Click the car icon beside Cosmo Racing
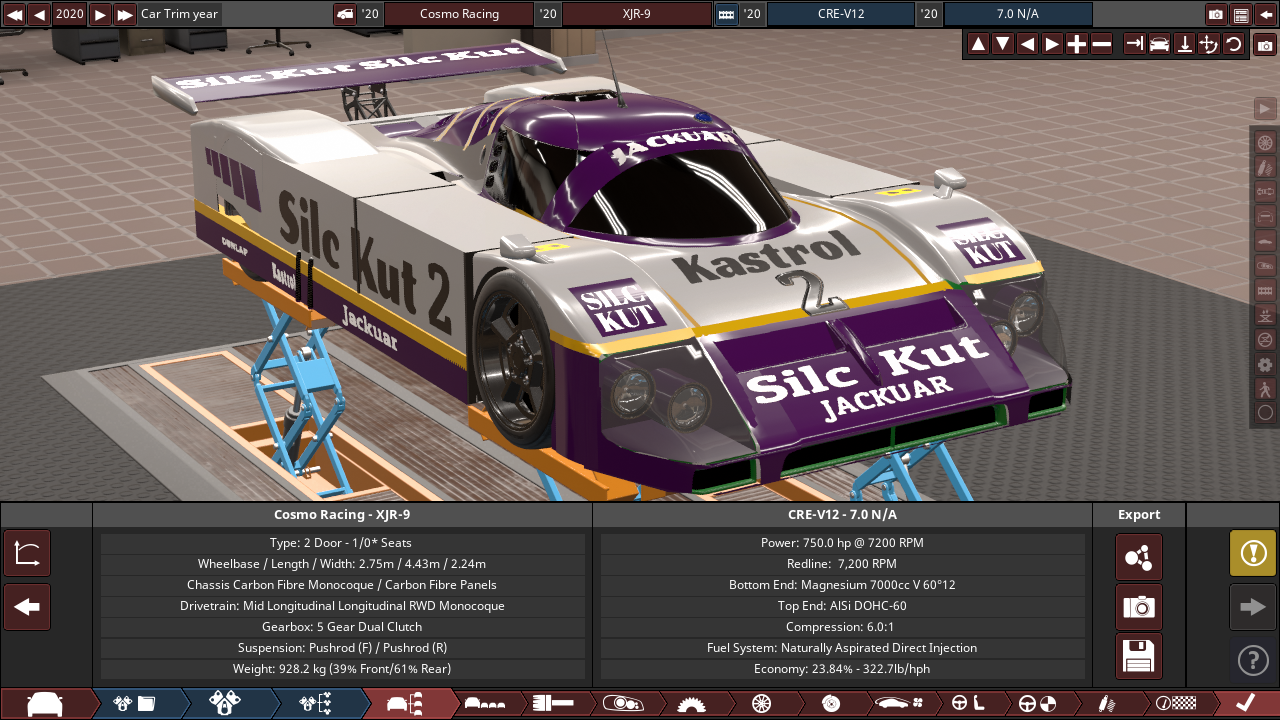The image size is (1280, 720). 345,14
